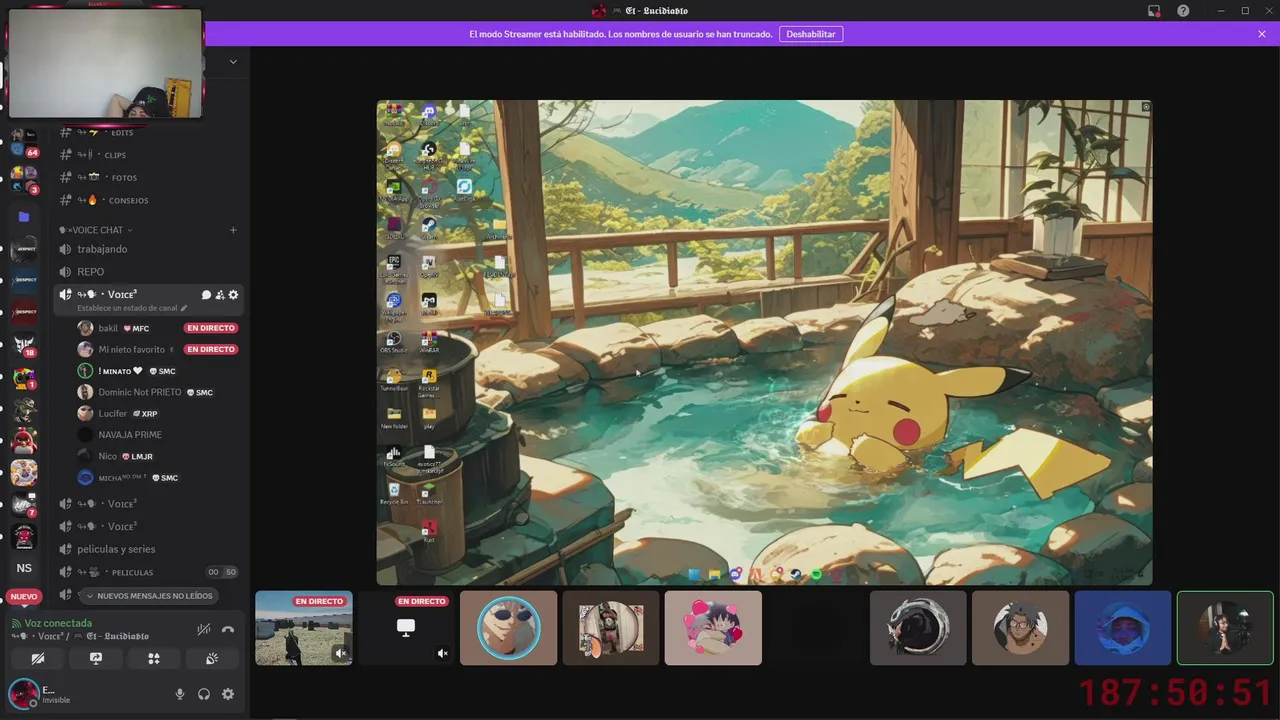This screenshot has width=1280, height=720.
Task: Start an activity from the voice panel
Action: [x=154, y=659]
